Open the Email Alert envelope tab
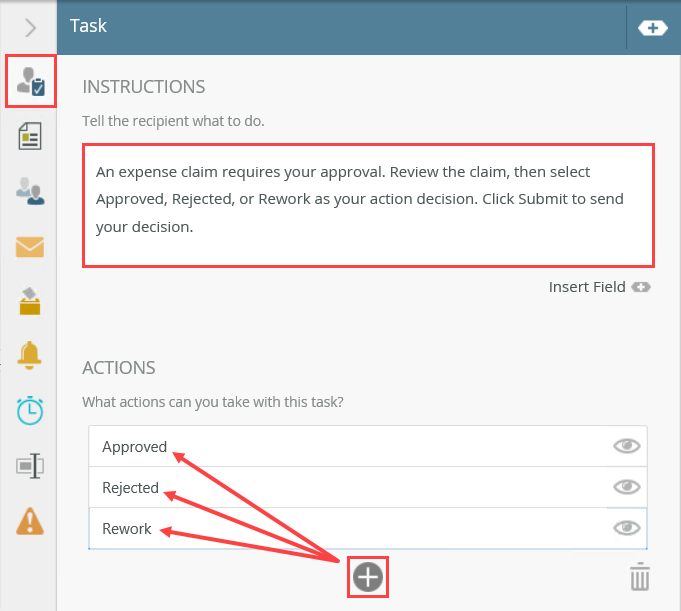681x611 pixels. 30,246
